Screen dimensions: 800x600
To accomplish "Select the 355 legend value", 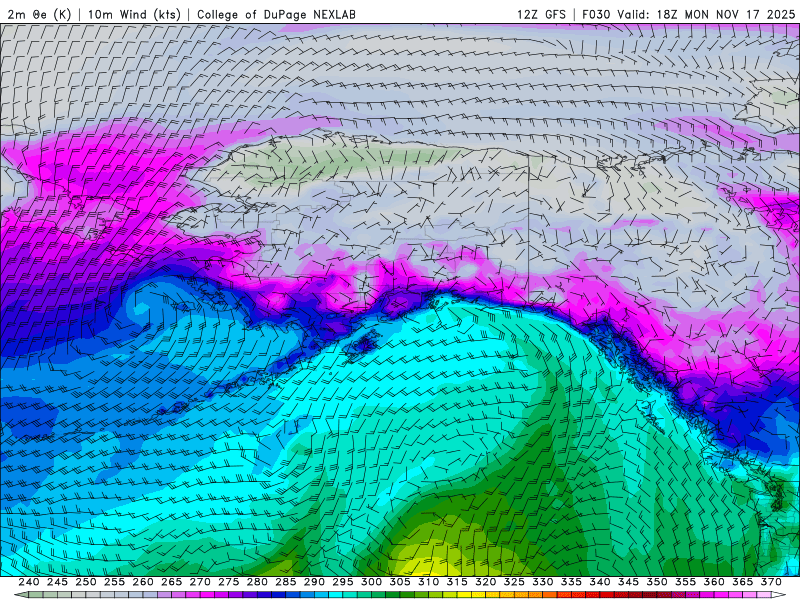I will (x=686, y=582).
